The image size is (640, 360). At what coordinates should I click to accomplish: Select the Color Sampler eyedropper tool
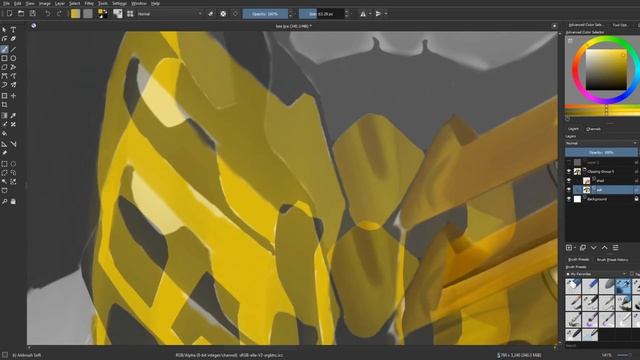point(13,116)
